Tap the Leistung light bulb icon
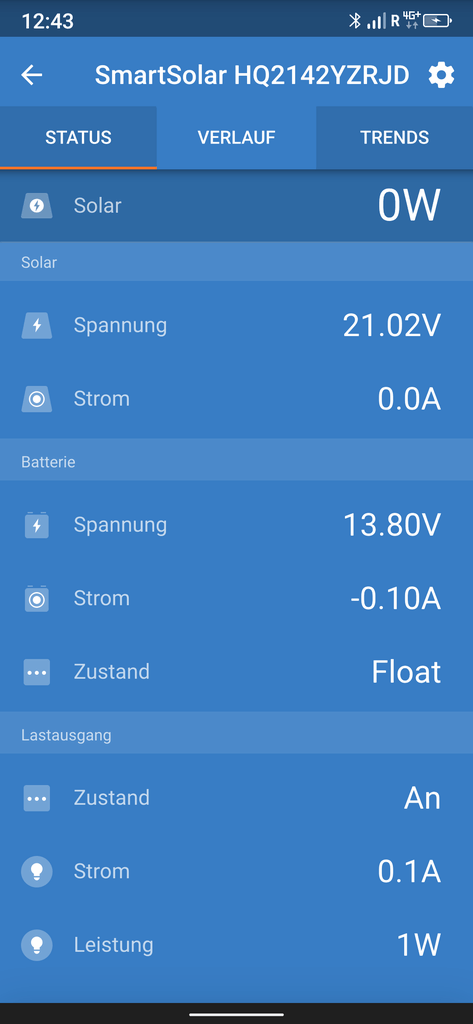The height and width of the screenshot is (1024, 473). (x=37, y=945)
